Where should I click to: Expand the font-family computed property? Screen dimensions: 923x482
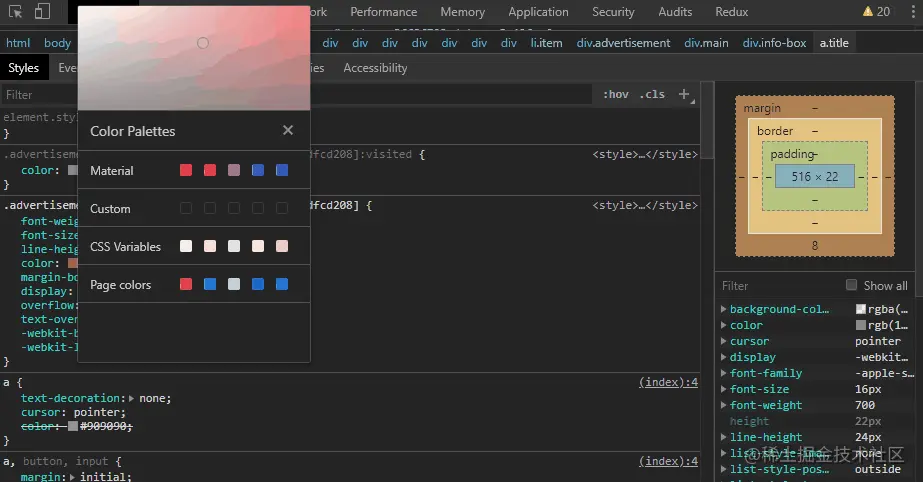click(x=723, y=373)
